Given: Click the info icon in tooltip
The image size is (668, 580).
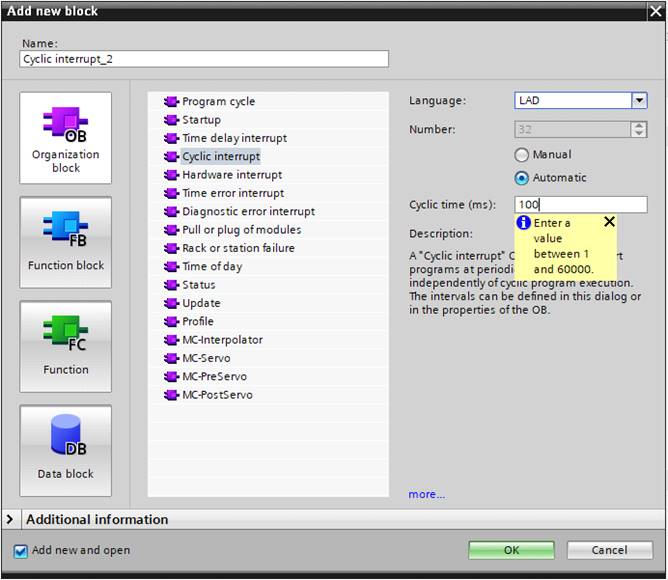Looking at the screenshot, I should (523, 223).
